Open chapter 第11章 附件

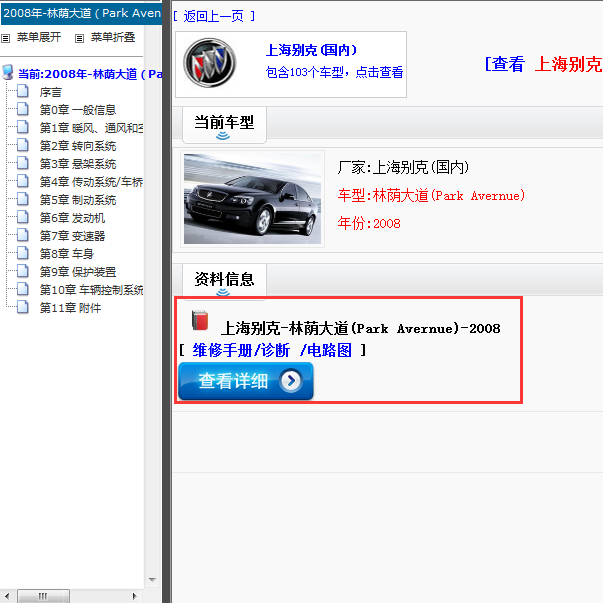pyautogui.click(x=70, y=308)
